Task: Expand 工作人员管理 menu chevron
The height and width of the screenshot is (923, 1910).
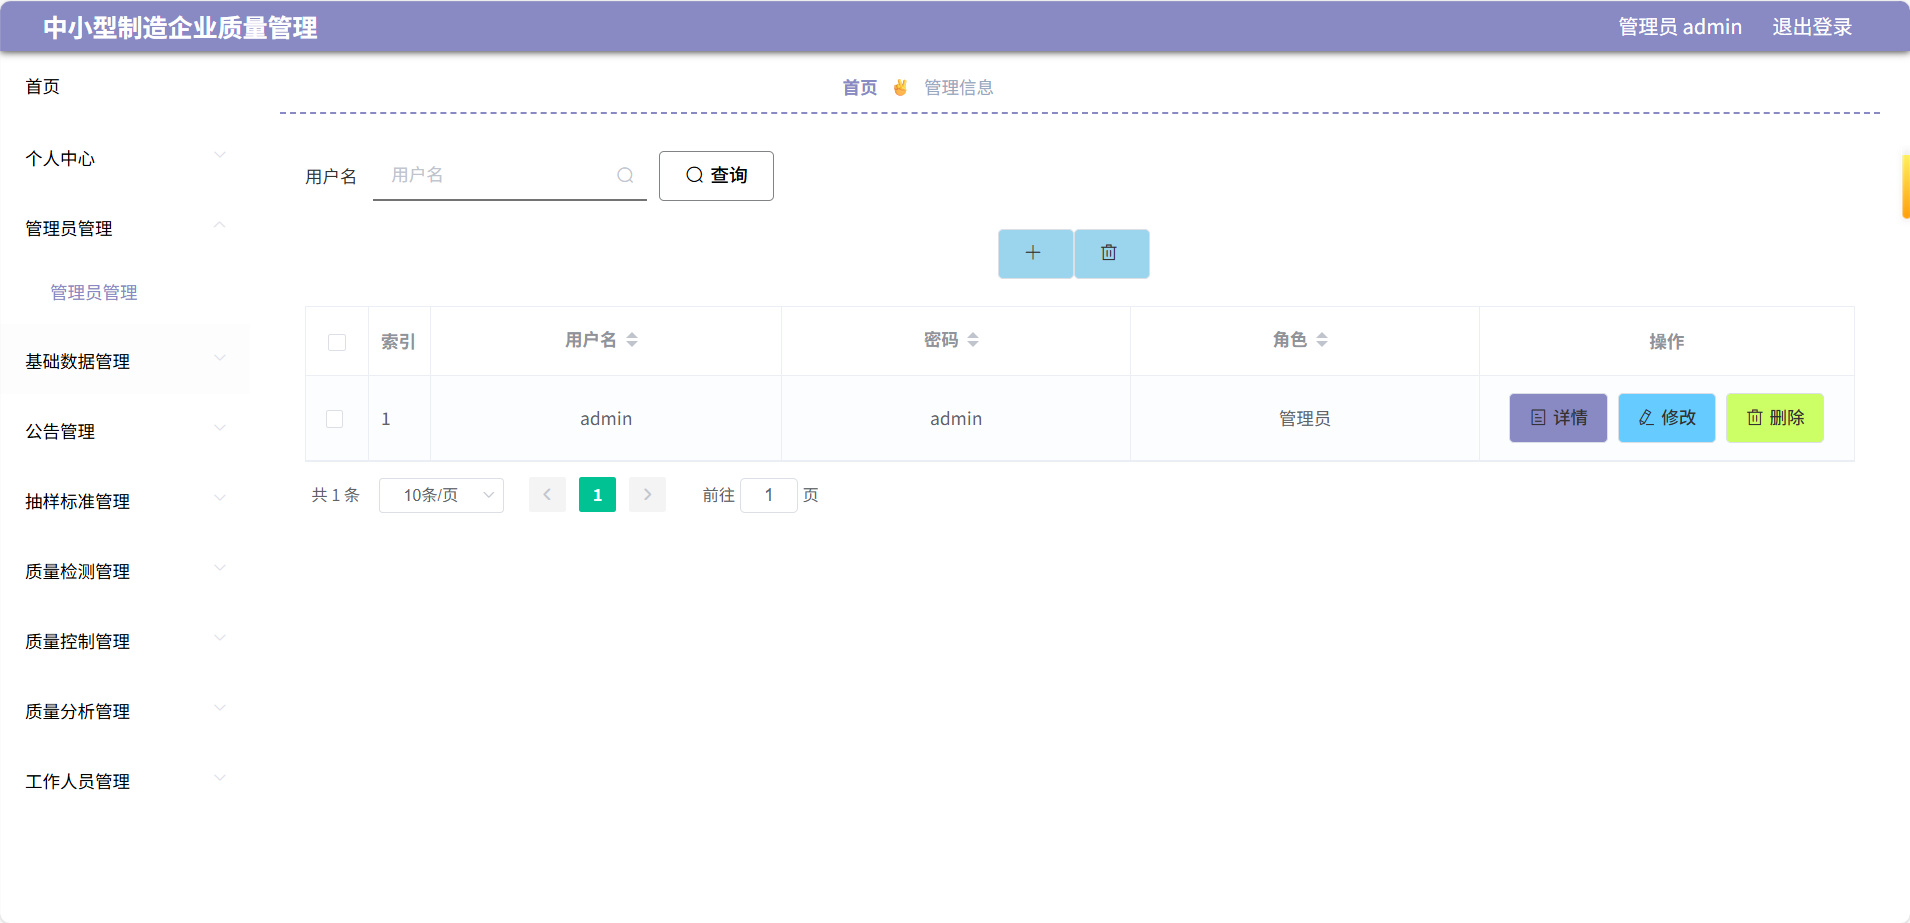Action: click(x=220, y=778)
